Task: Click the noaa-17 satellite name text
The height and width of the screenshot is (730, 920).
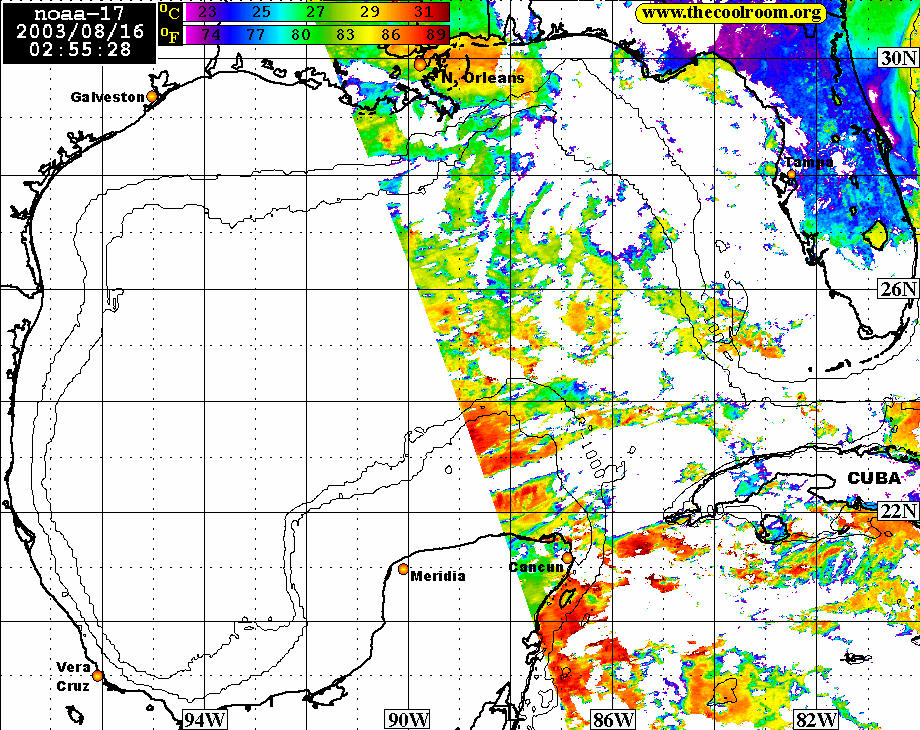Action: 79,13
